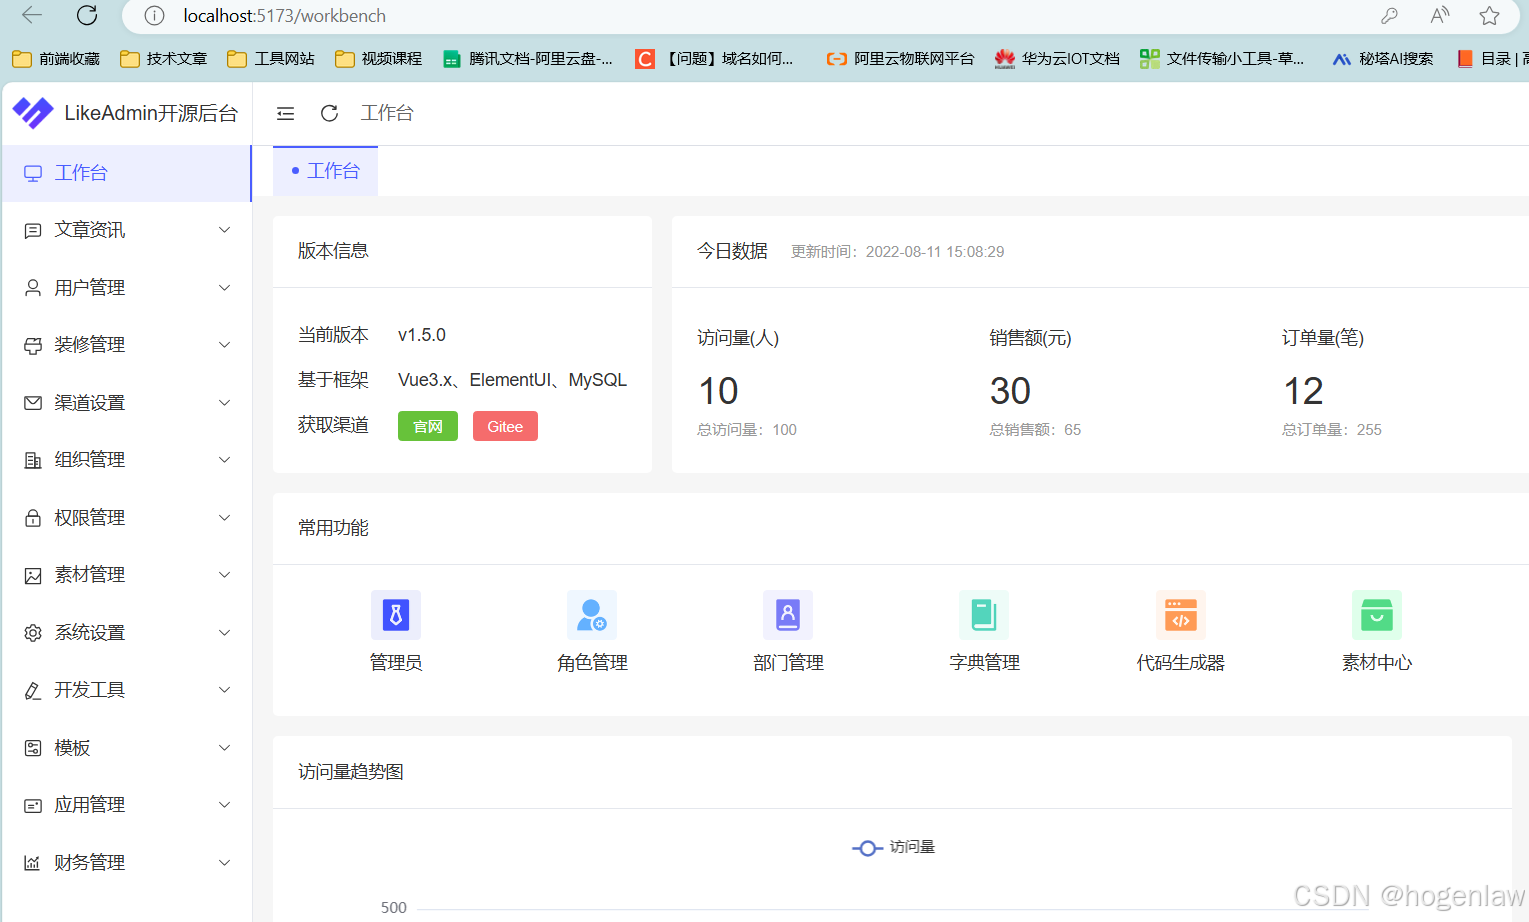Screen dimensions: 1529x922
Task: Launch the 代码生成器 (Code Generator) icon
Action: pyautogui.click(x=1180, y=615)
